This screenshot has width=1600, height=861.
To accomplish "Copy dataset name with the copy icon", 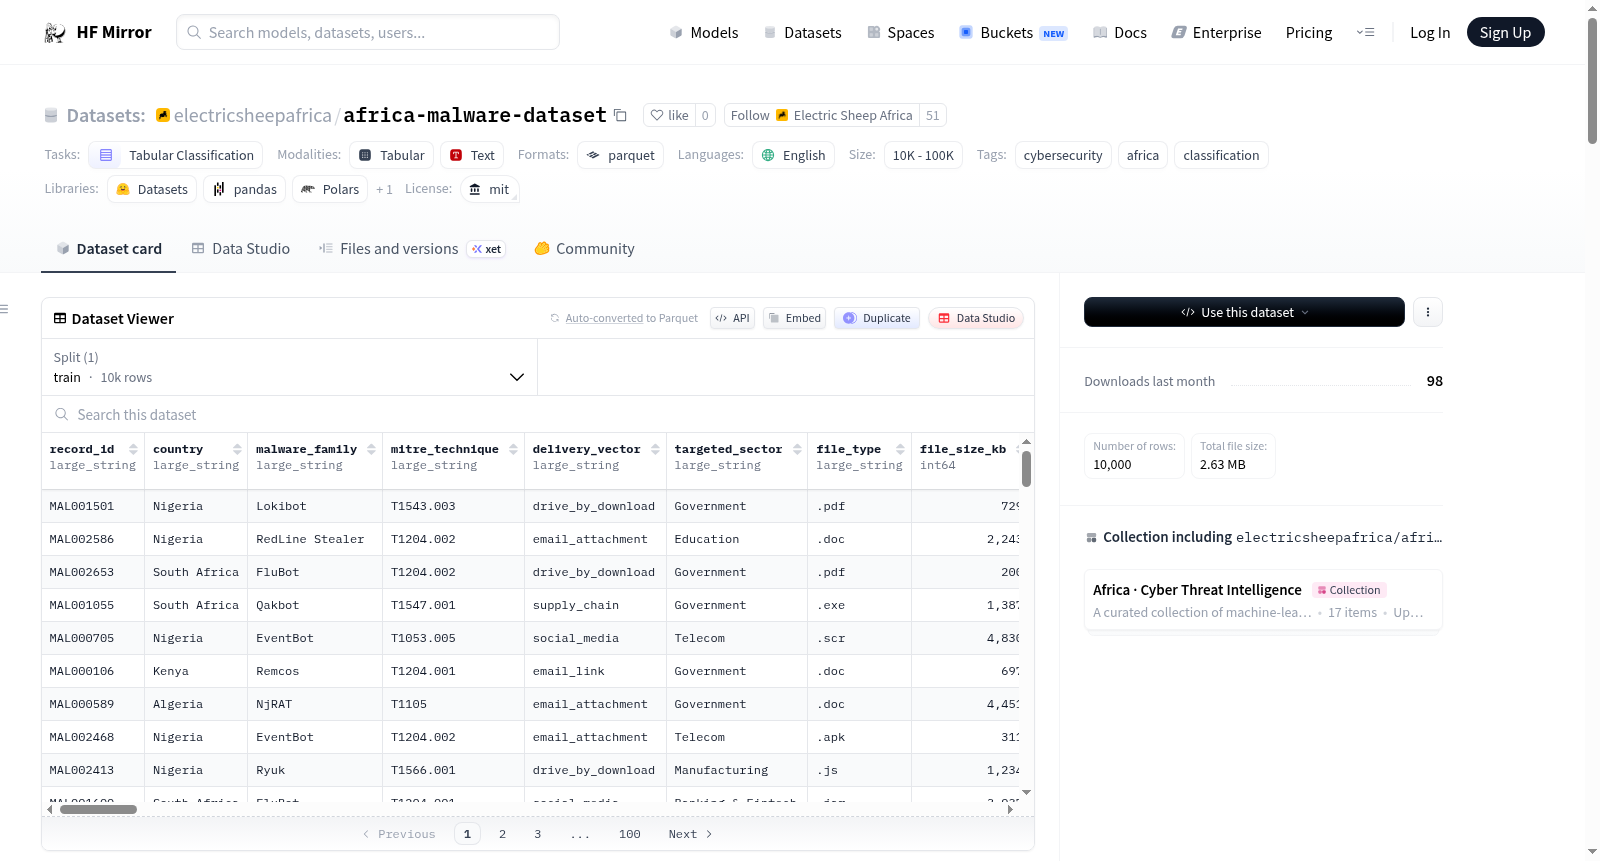I will click(620, 115).
